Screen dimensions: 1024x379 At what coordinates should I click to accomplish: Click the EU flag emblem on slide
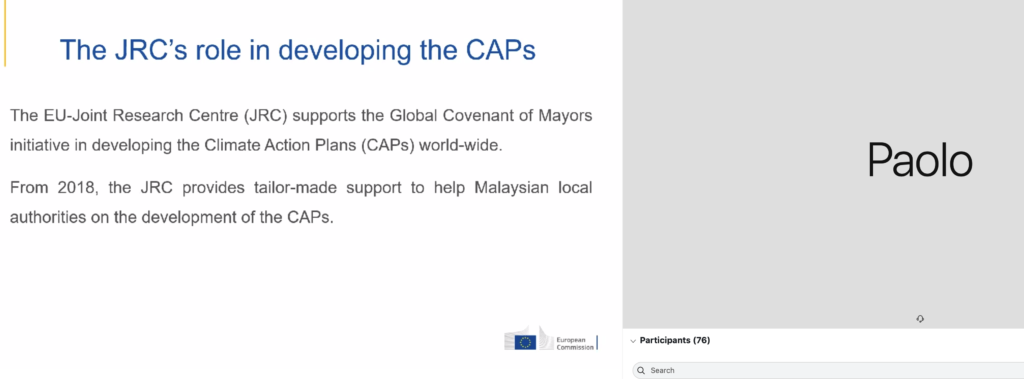point(524,342)
